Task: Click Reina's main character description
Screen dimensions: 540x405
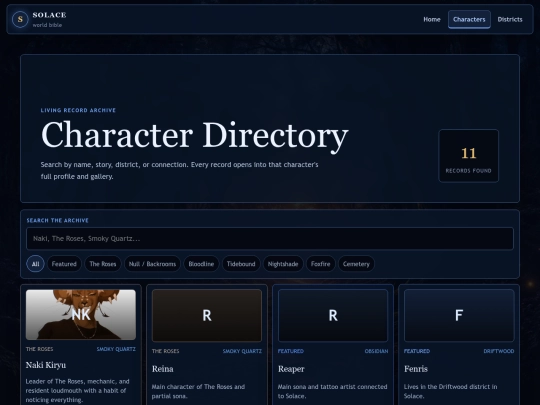Action: click(198, 391)
